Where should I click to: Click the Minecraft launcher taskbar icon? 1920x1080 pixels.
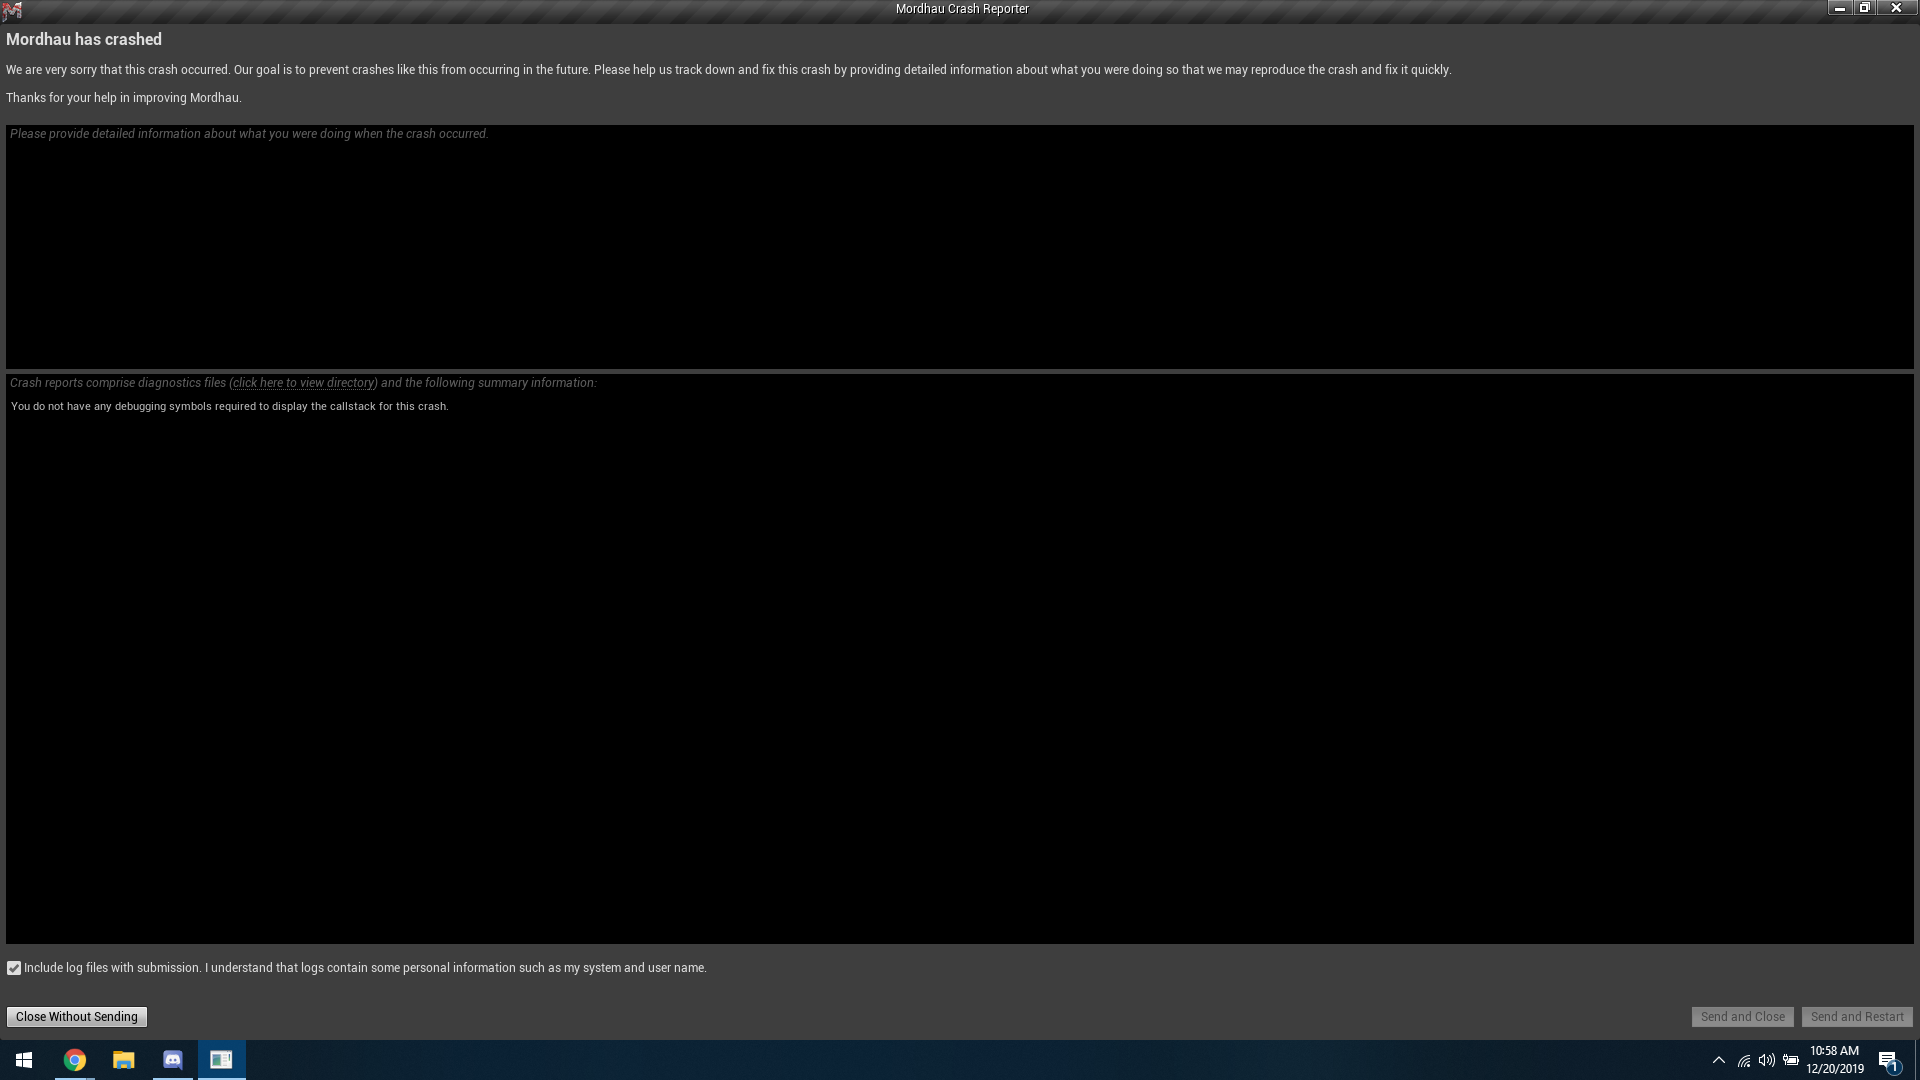coord(220,1059)
